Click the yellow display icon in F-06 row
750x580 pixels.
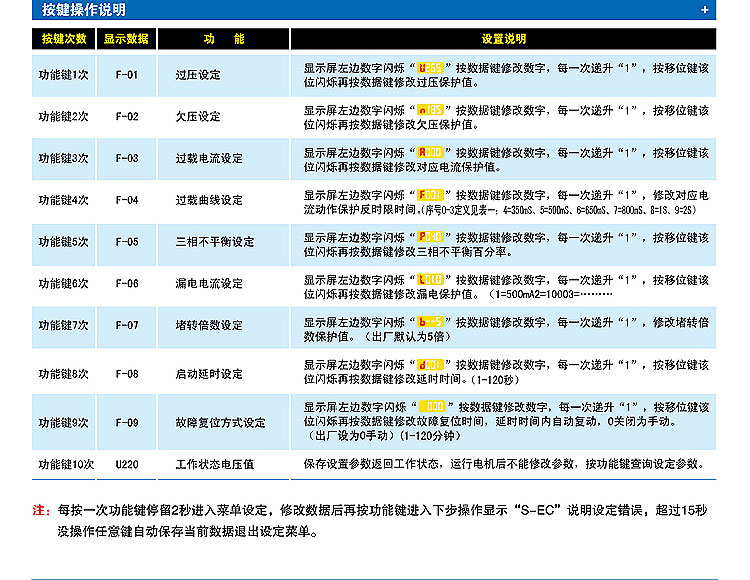coord(430,279)
